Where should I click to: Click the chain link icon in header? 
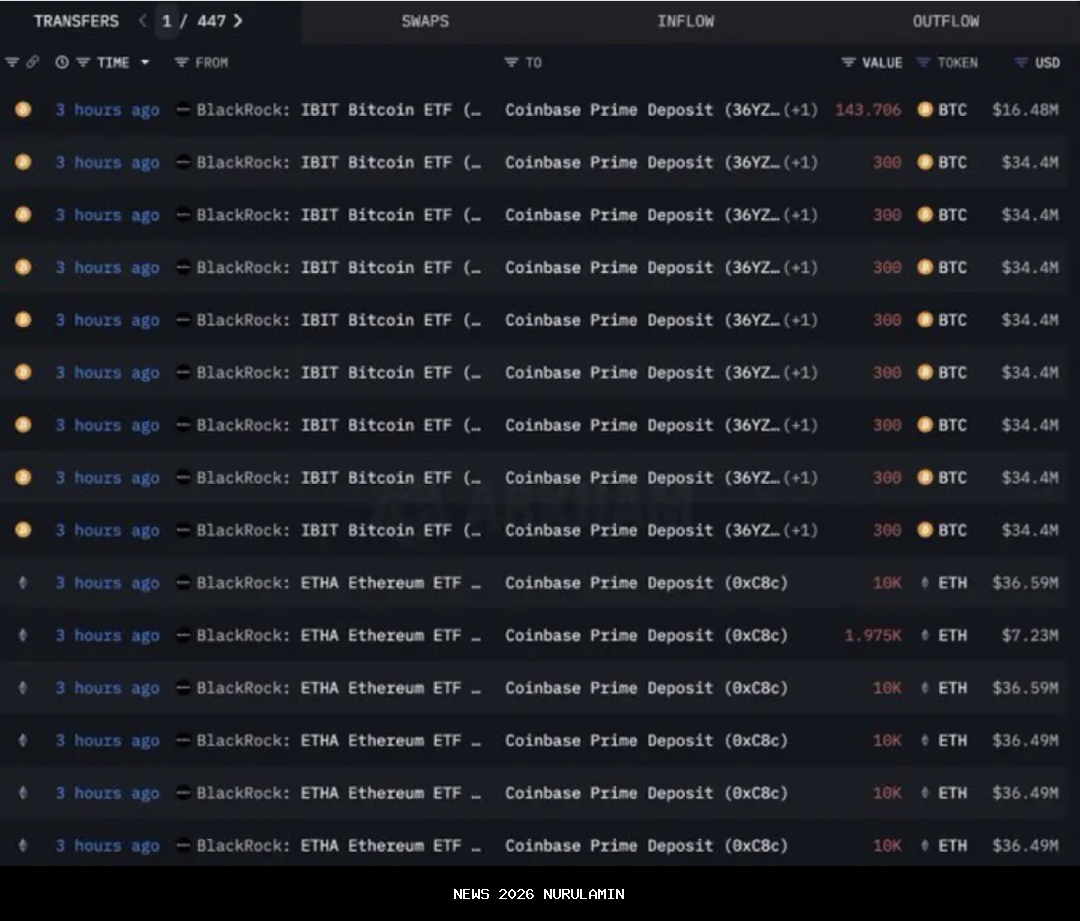32,62
